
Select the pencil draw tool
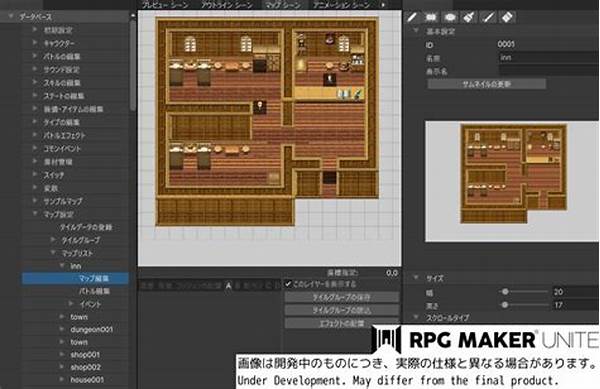(x=412, y=17)
